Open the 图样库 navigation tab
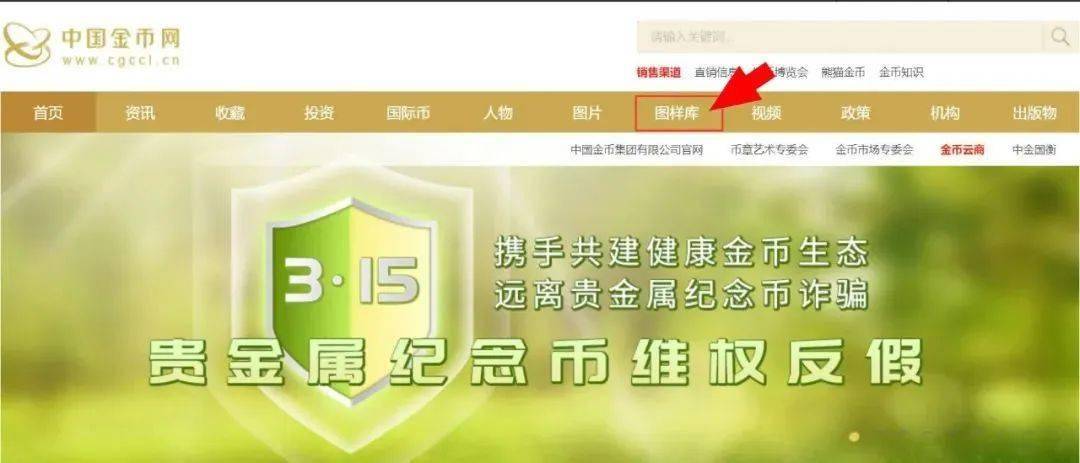The height and width of the screenshot is (463, 1080). pyautogui.click(x=677, y=113)
